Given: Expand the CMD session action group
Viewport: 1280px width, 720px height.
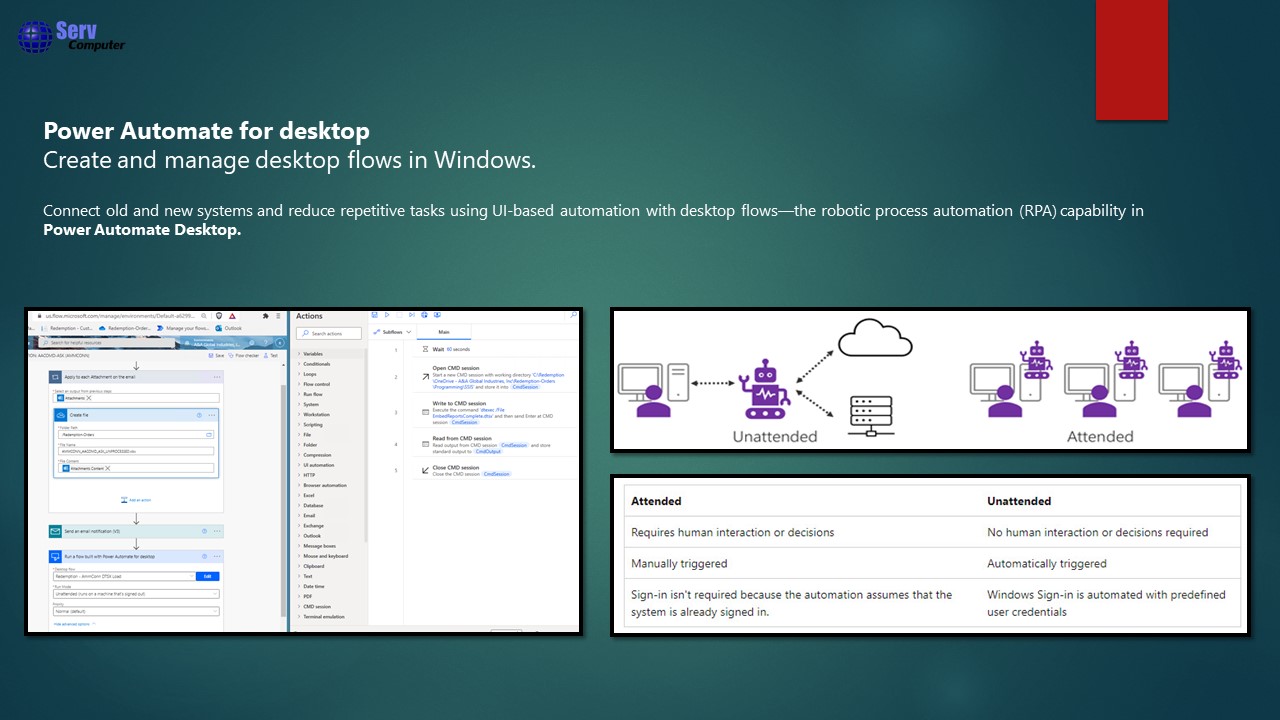Looking at the screenshot, I should click(x=316, y=607).
